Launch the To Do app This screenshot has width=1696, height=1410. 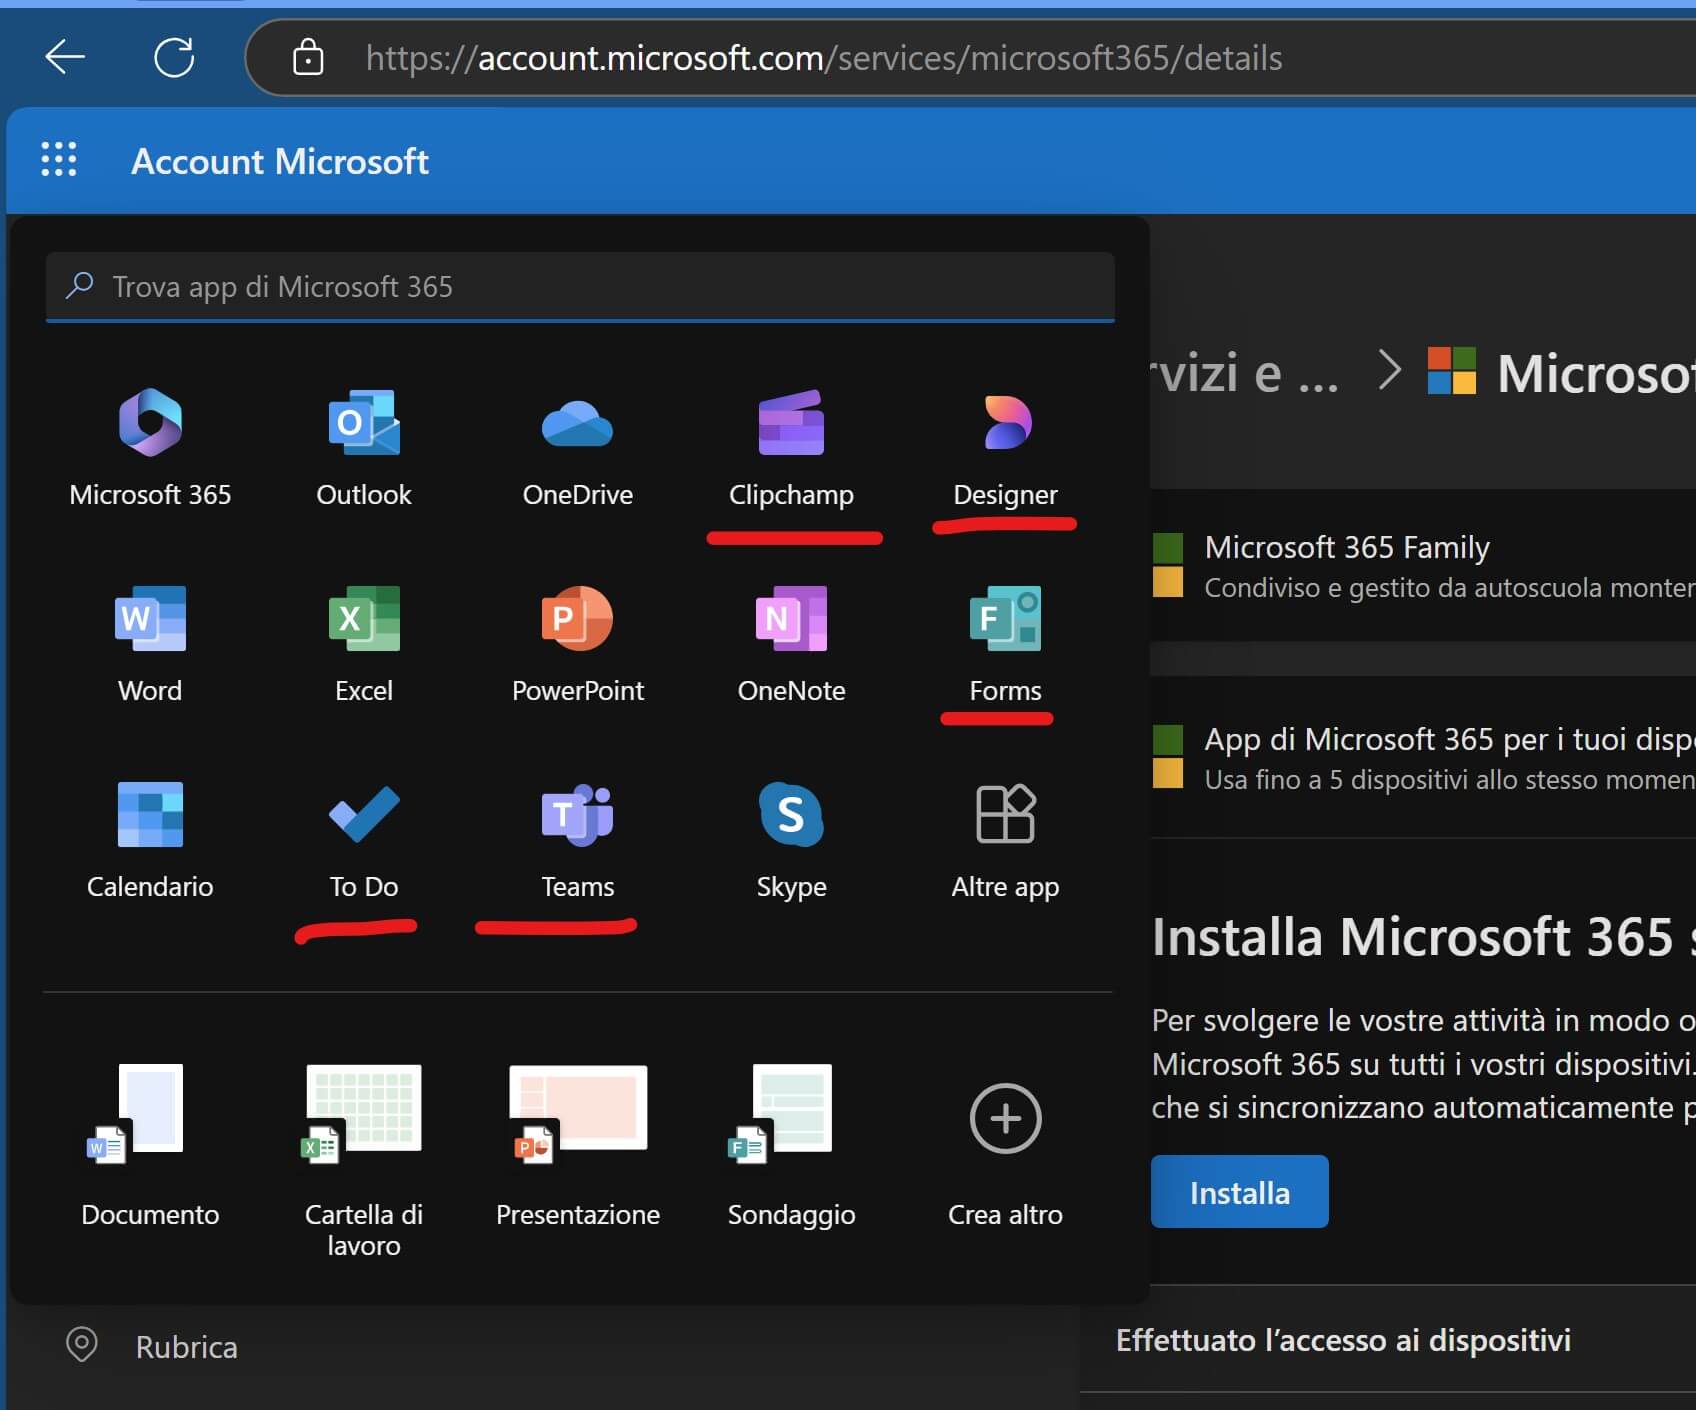pyautogui.click(x=363, y=815)
